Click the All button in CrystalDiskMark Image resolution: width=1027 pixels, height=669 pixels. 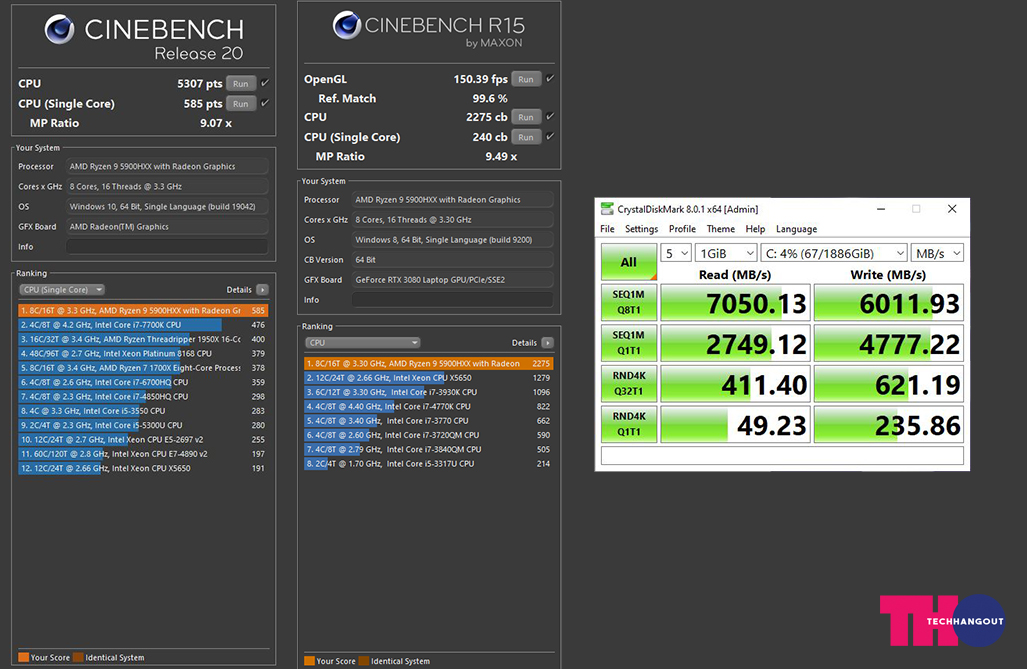[629, 262]
